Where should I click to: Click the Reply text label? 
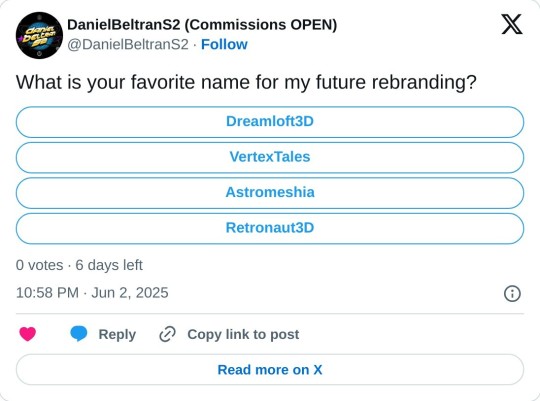[117, 335]
